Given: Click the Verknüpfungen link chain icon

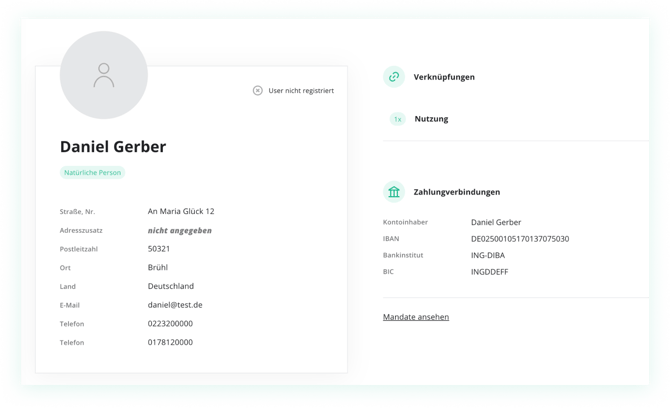Looking at the screenshot, I should 394,77.
